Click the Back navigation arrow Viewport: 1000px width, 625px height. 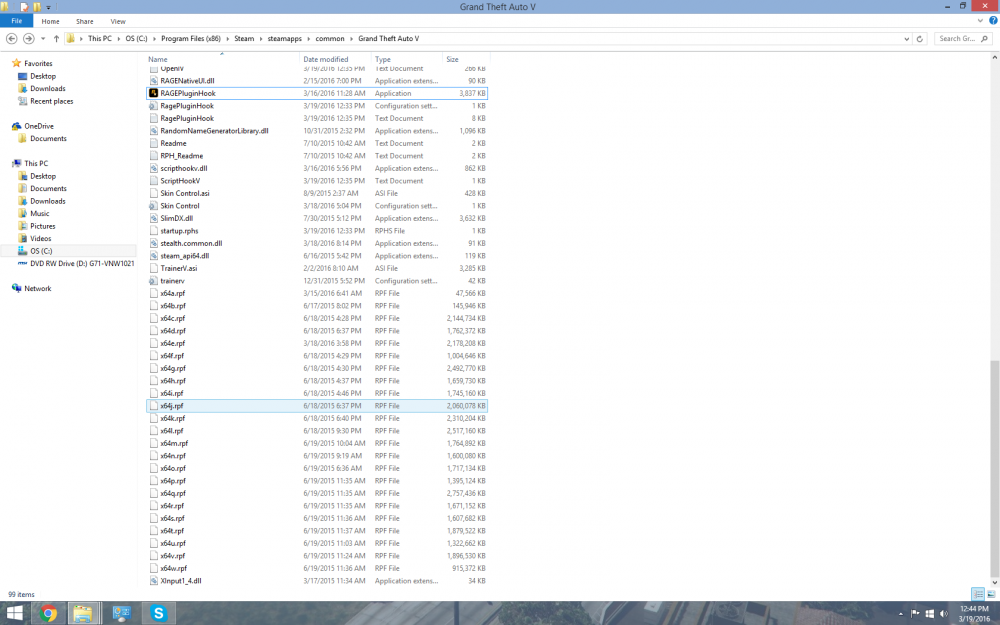(x=11, y=38)
